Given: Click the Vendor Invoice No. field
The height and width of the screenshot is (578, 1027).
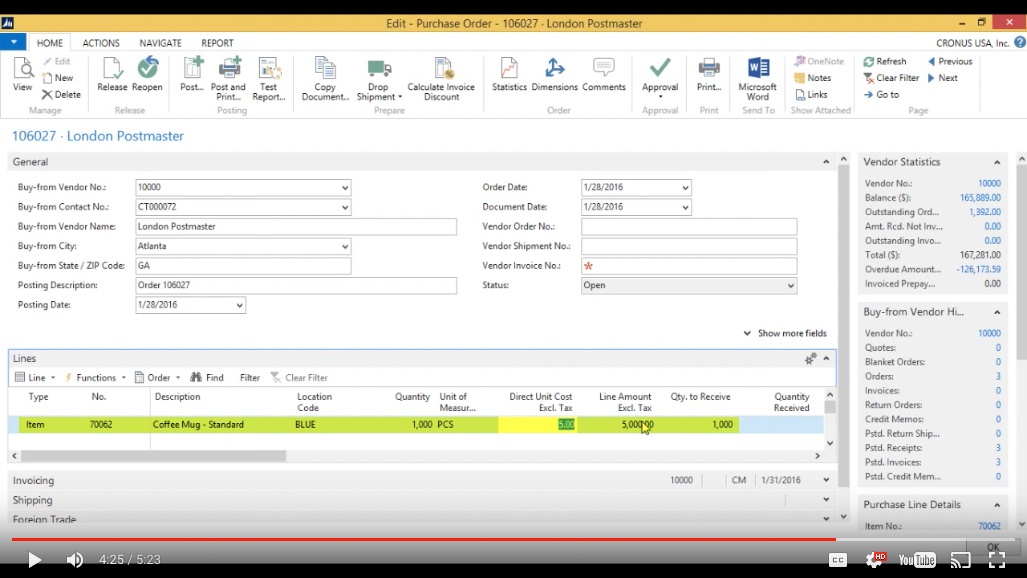Looking at the screenshot, I should [x=689, y=266].
